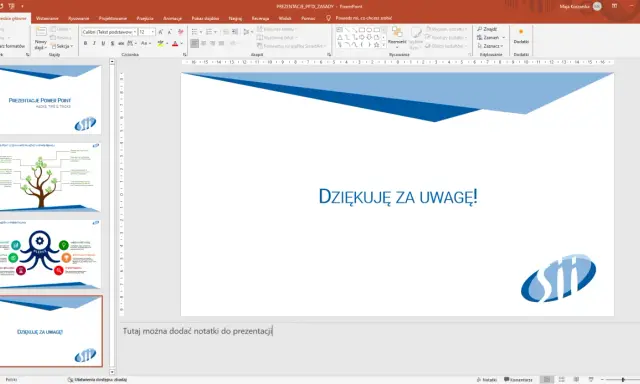Clear all formatting with the eraser icon
This screenshot has height=384, width=640.
click(x=180, y=32)
